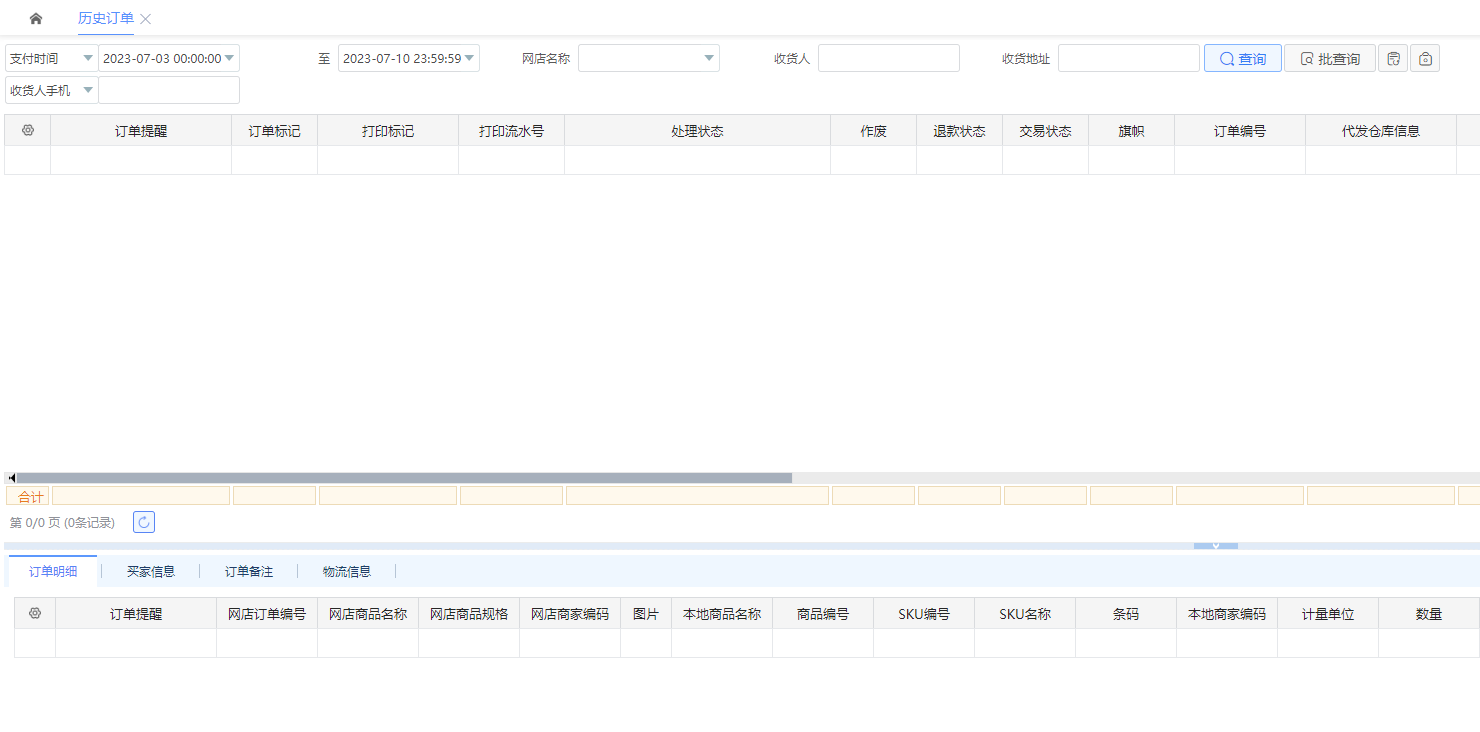Screen dimensions: 1480x732
Task: Focus the 收货人 input field
Action: pos(889,58)
